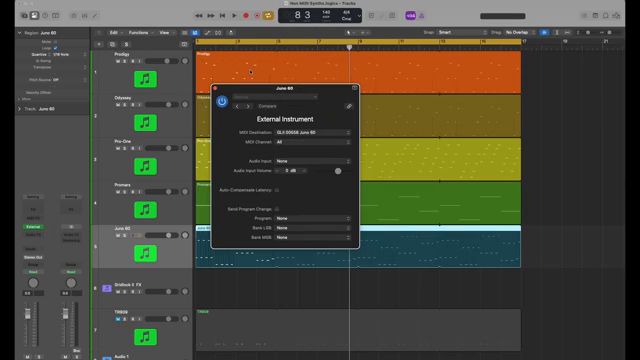Open Quick Help in the control bar
Screen dimensions: 640x360
[x=45, y=16]
